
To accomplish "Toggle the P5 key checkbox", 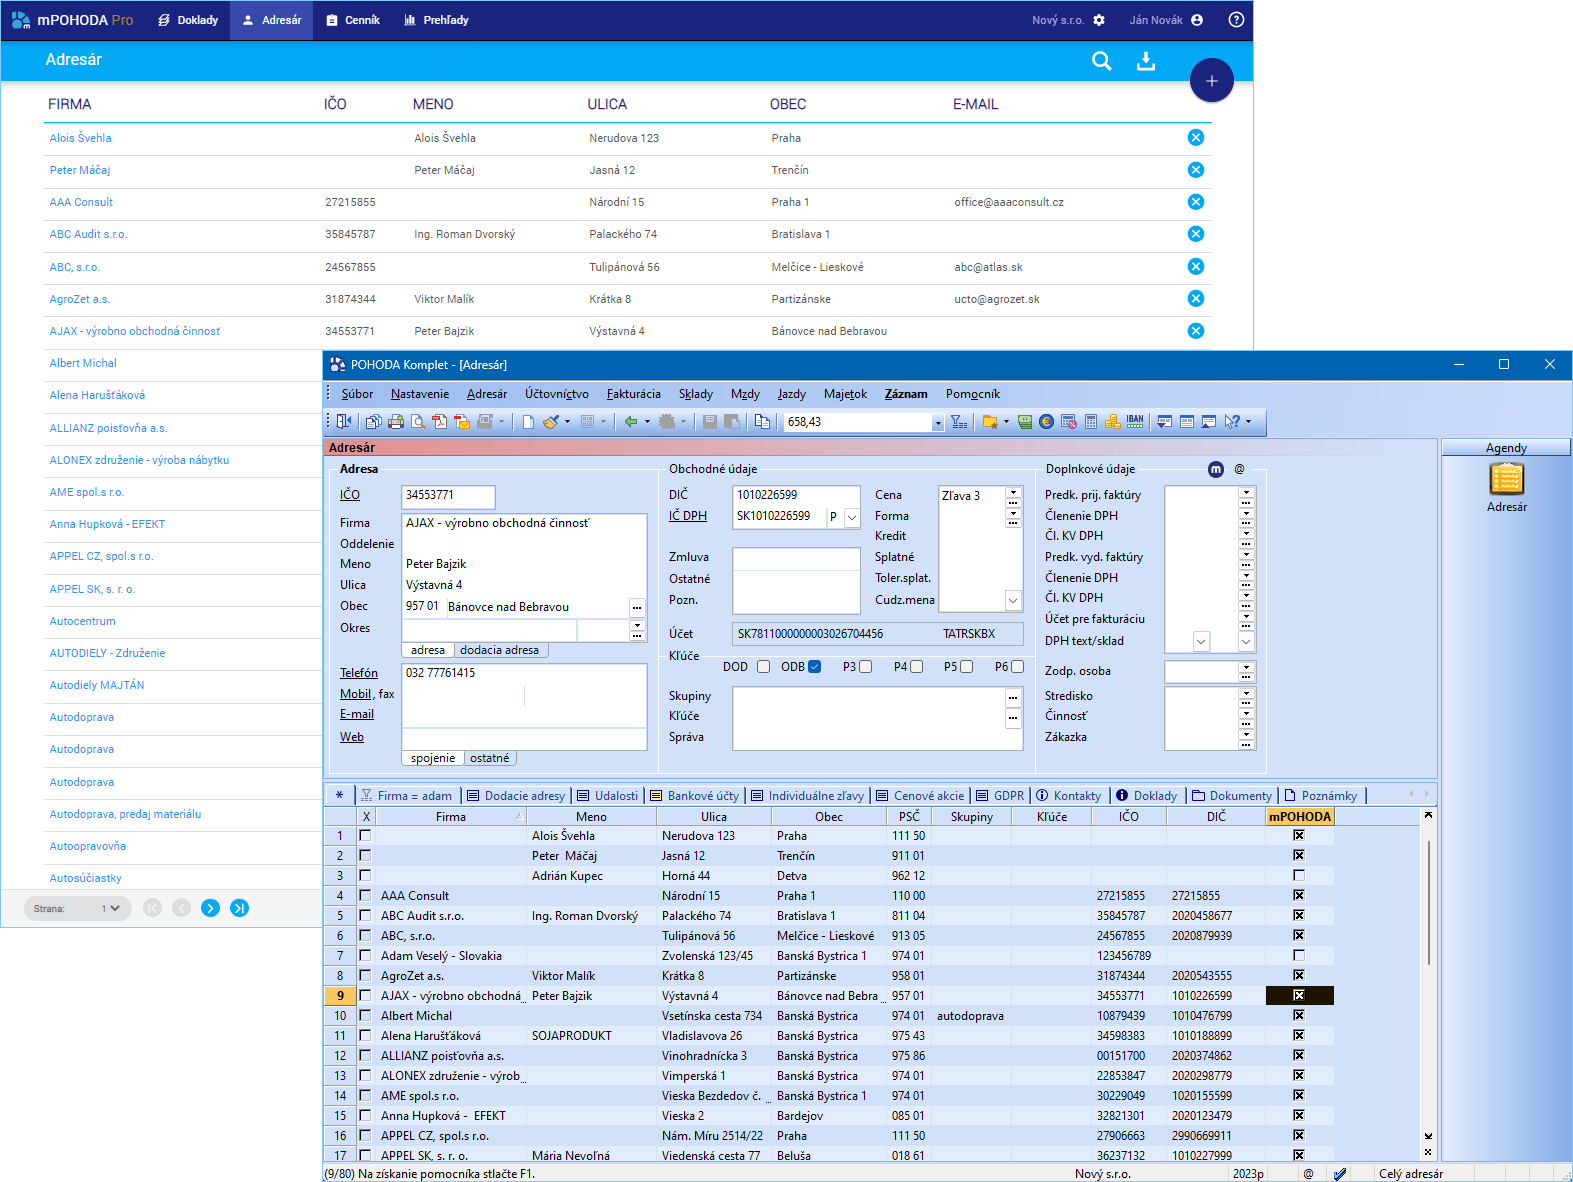I will (966, 667).
